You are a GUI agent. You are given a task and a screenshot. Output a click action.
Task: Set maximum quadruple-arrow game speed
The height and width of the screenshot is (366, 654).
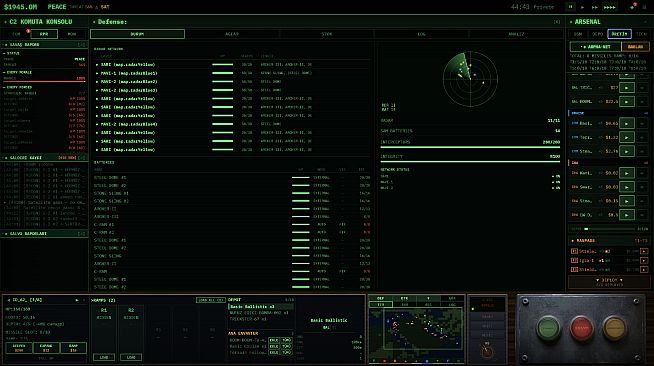click(x=610, y=7)
